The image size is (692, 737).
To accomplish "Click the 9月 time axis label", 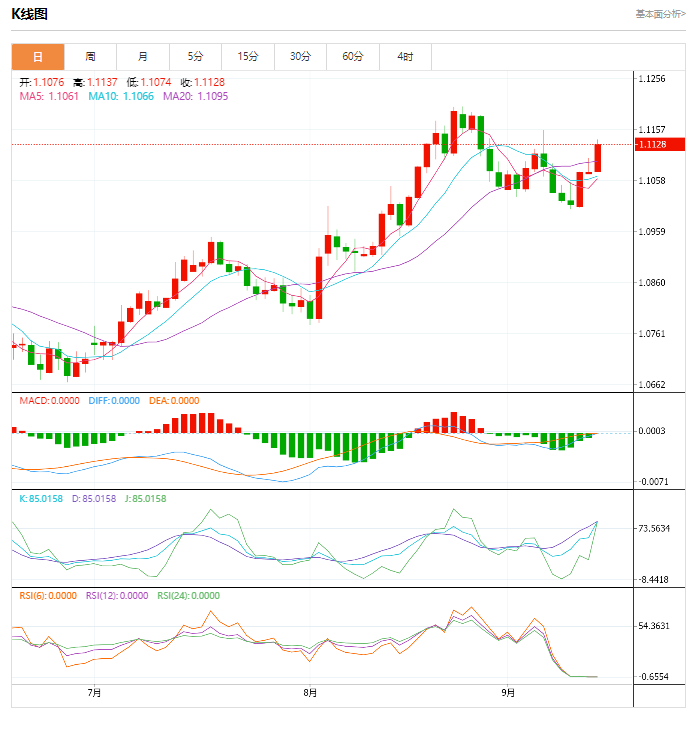I will (508, 693).
